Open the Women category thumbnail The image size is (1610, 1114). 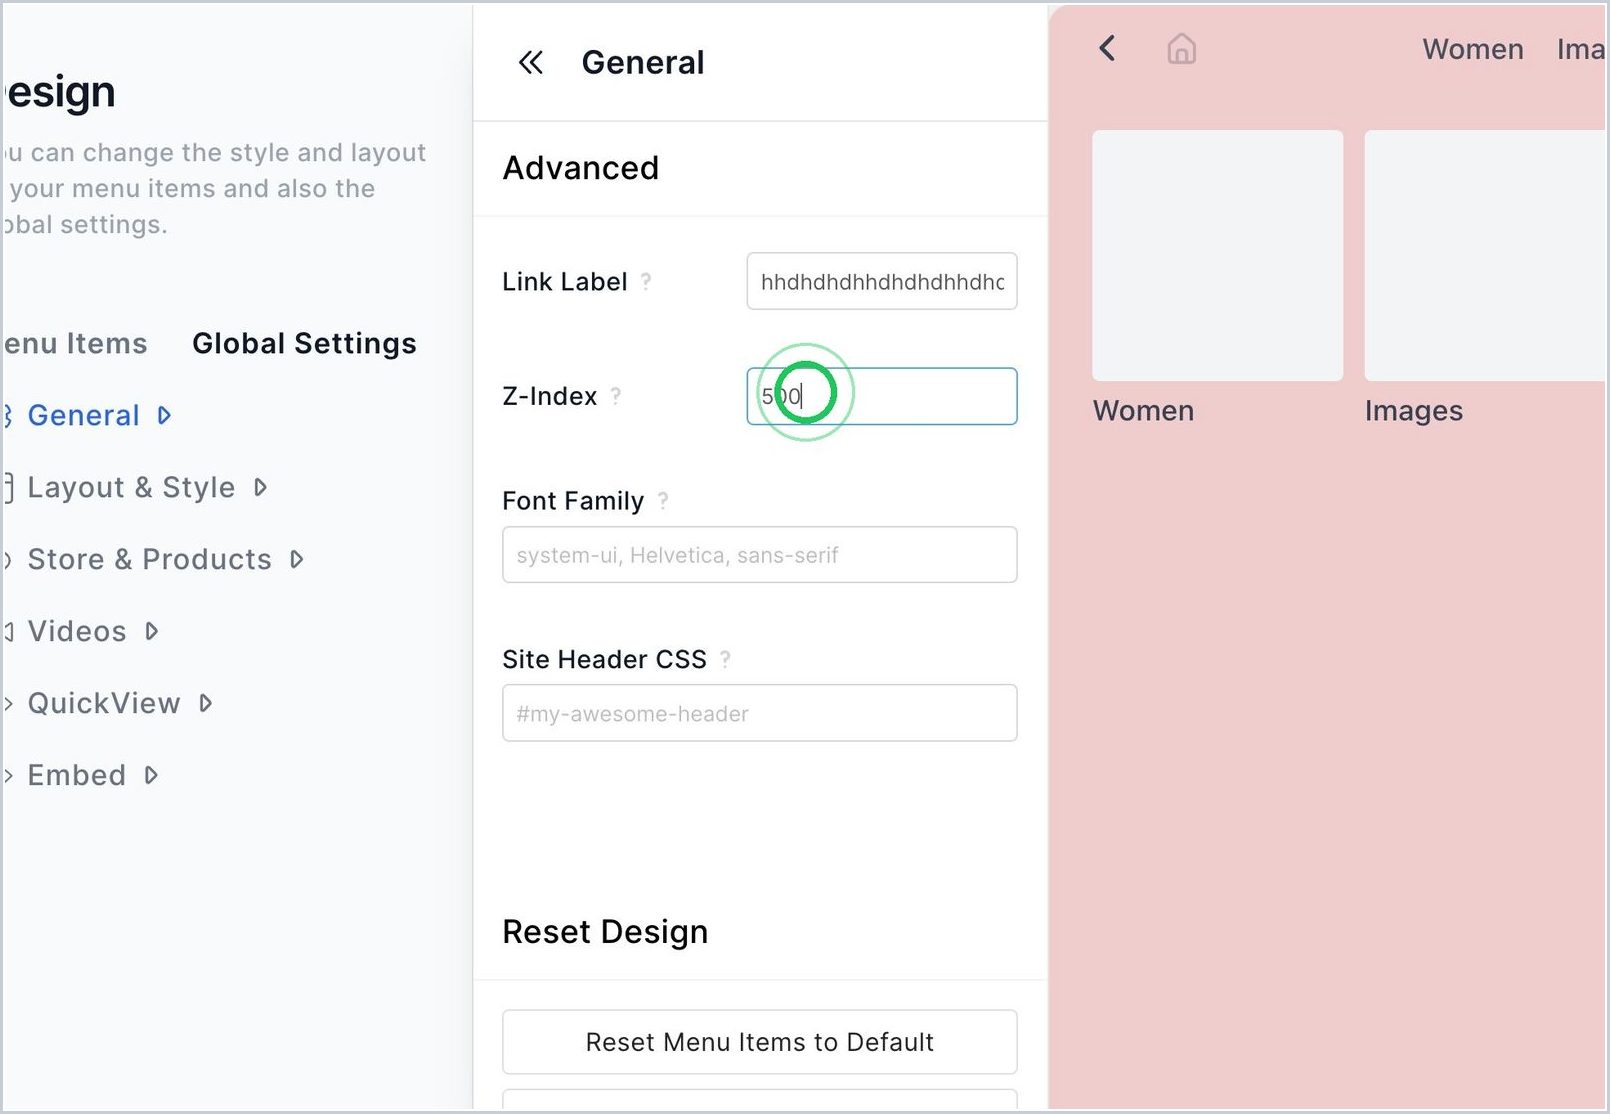[x=1218, y=255]
